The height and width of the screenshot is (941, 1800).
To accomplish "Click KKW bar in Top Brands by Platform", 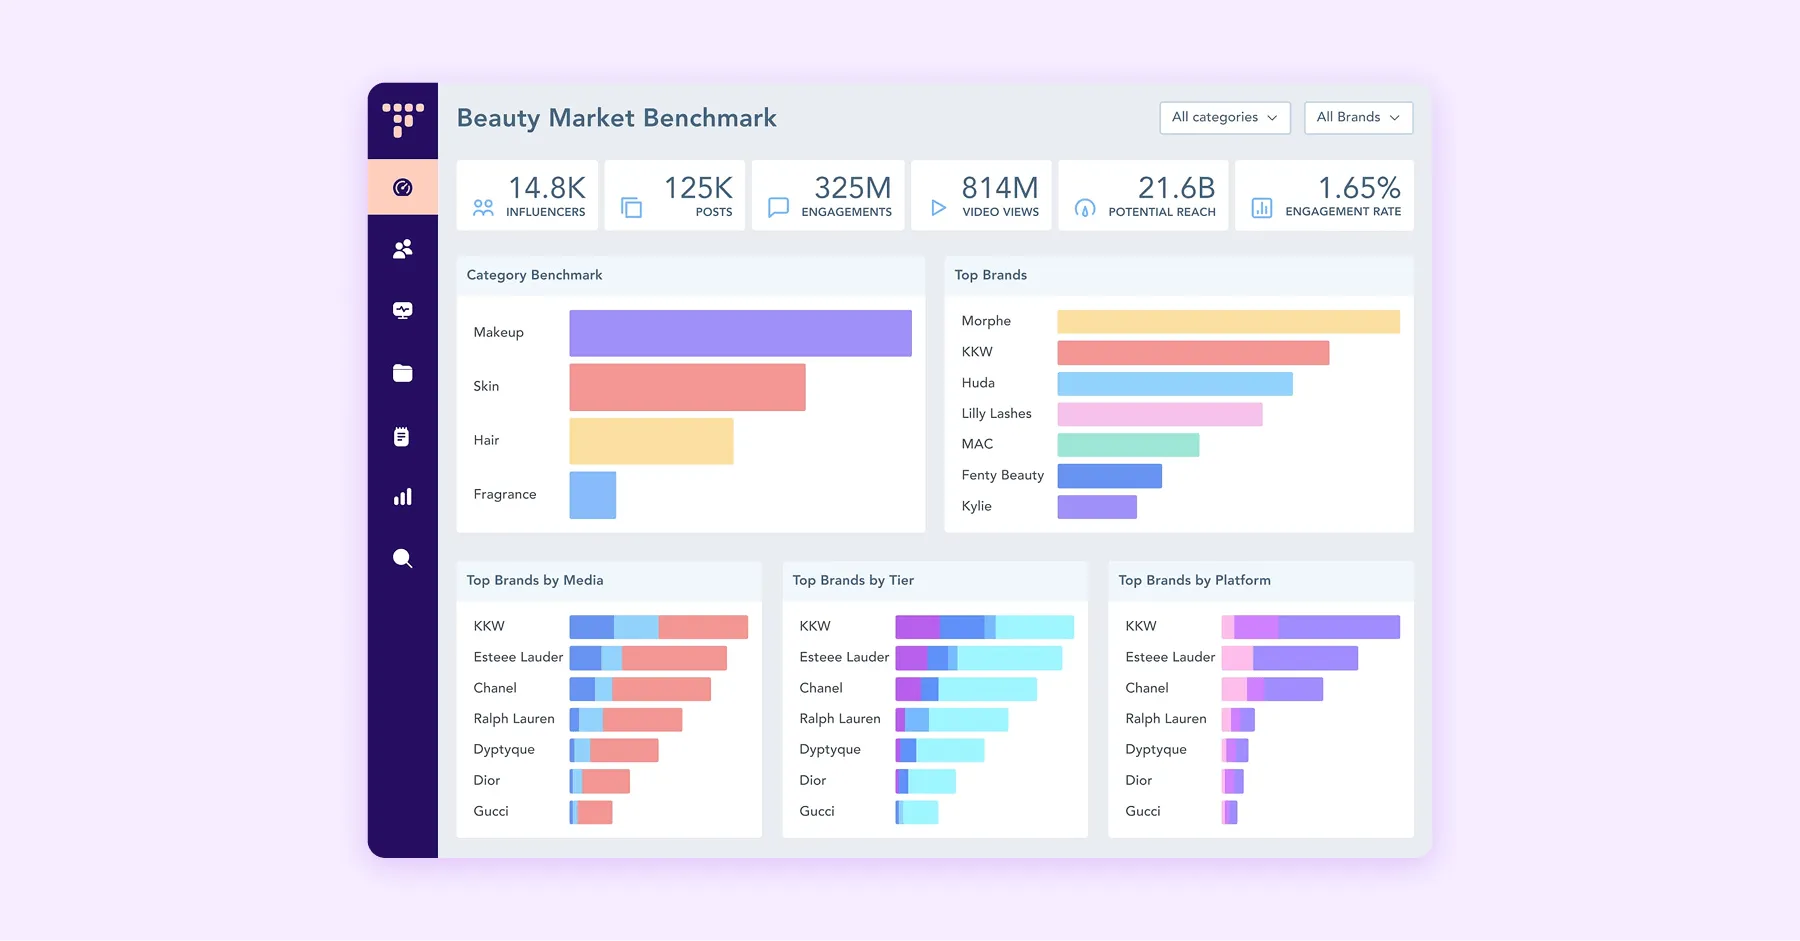I will pyautogui.click(x=1311, y=627).
